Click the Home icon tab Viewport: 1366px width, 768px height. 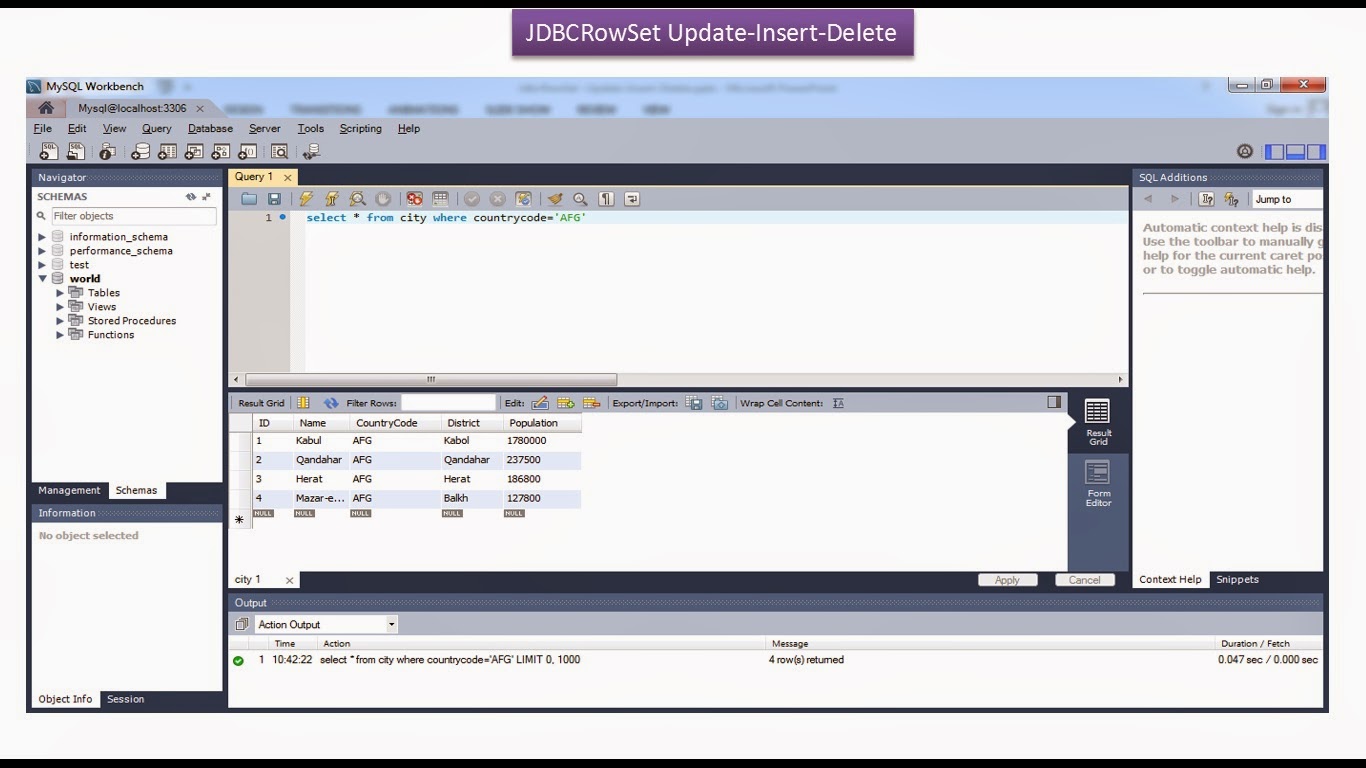click(46, 108)
